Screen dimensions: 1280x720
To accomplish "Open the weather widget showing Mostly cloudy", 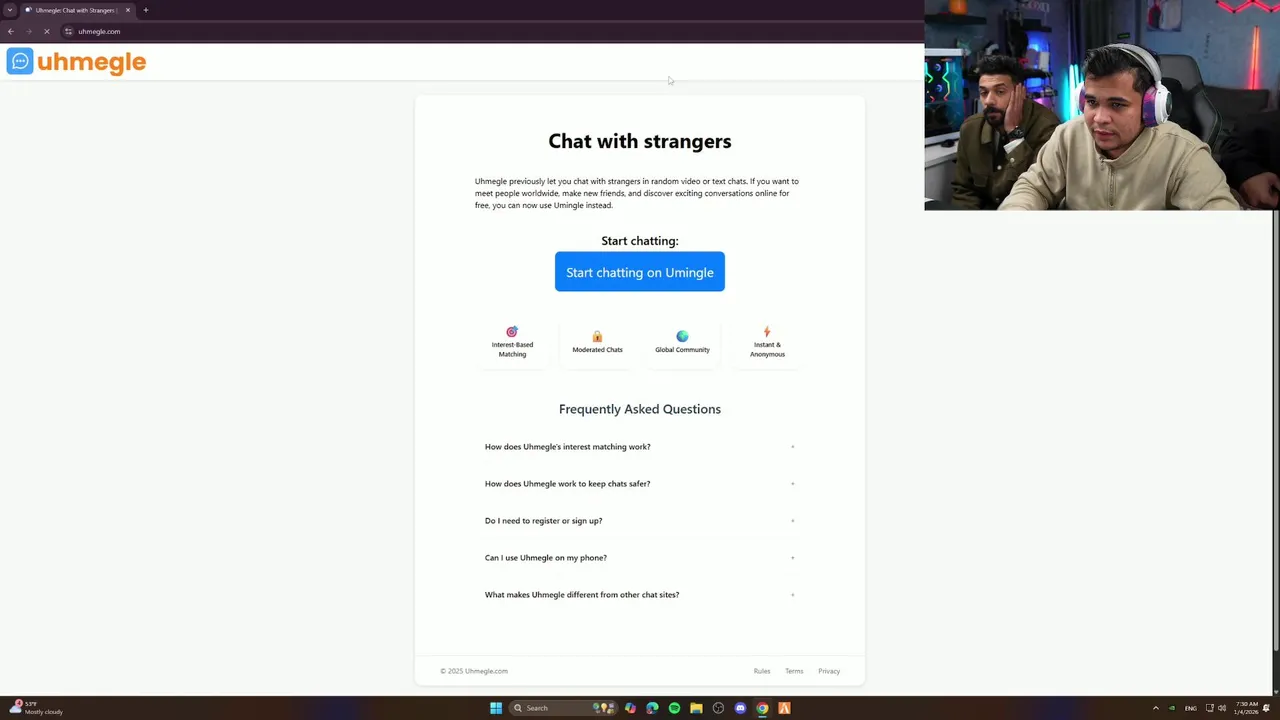I will click(x=36, y=708).
